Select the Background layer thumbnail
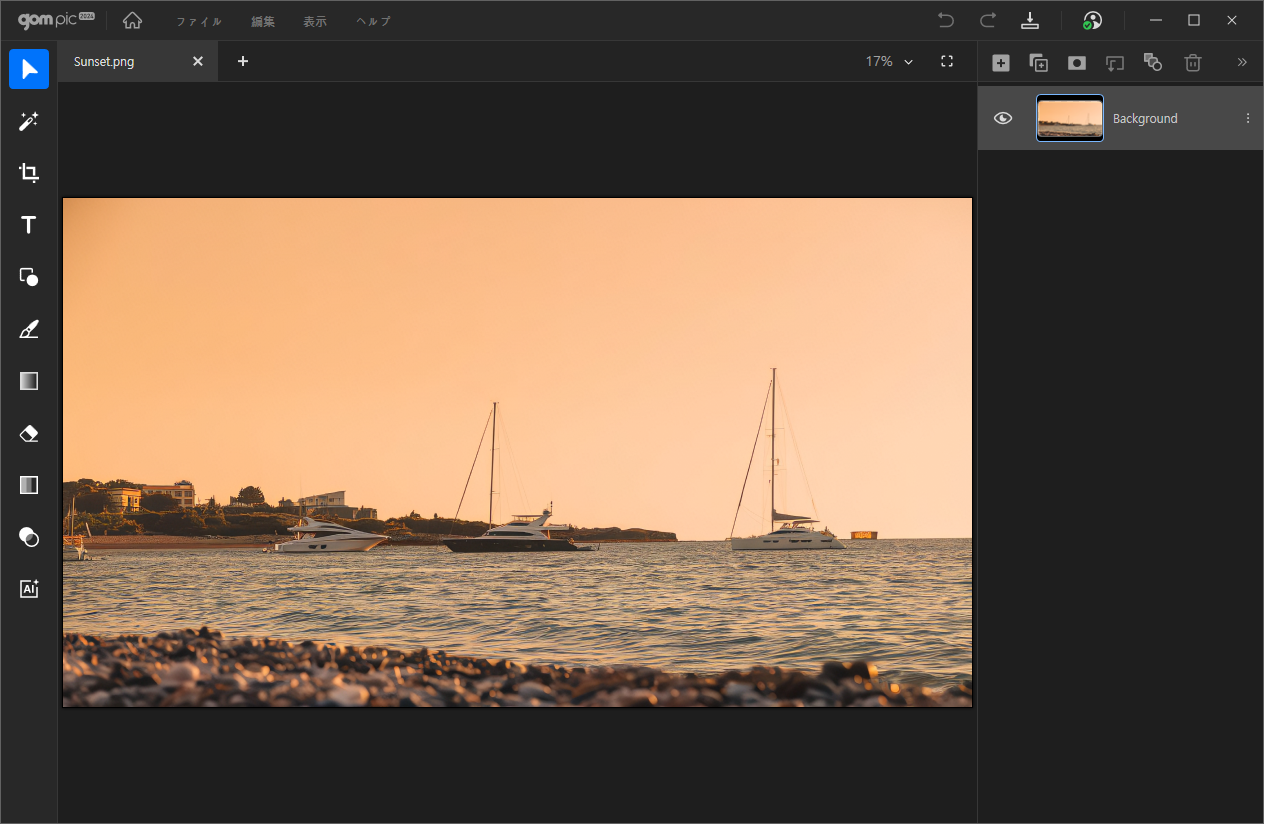Screen dimensions: 1264x824 (x=1069, y=118)
